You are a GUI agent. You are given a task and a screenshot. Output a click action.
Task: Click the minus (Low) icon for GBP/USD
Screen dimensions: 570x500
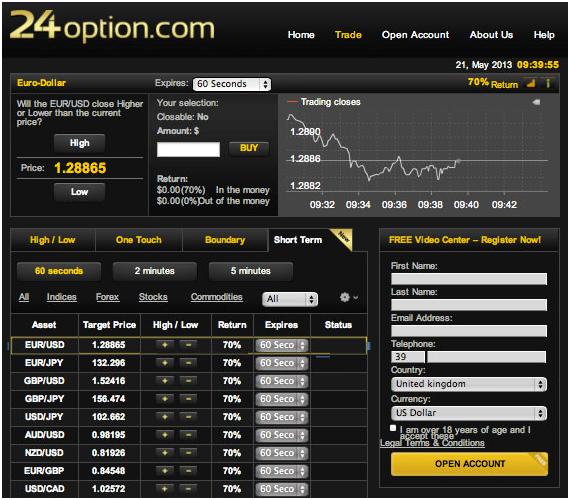[x=188, y=380]
